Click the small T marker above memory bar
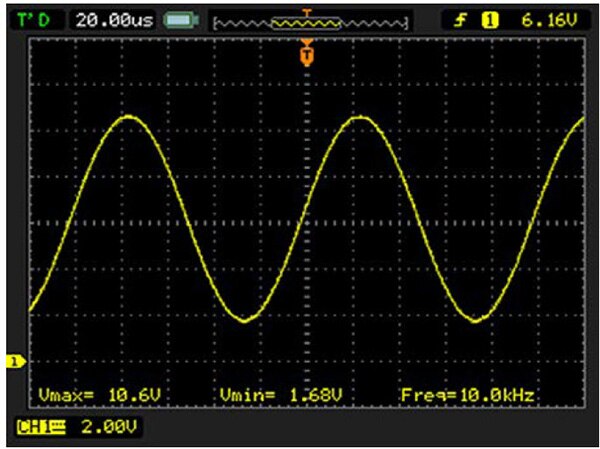600x449 pixels. pyautogui.click(x=307, y=11)
